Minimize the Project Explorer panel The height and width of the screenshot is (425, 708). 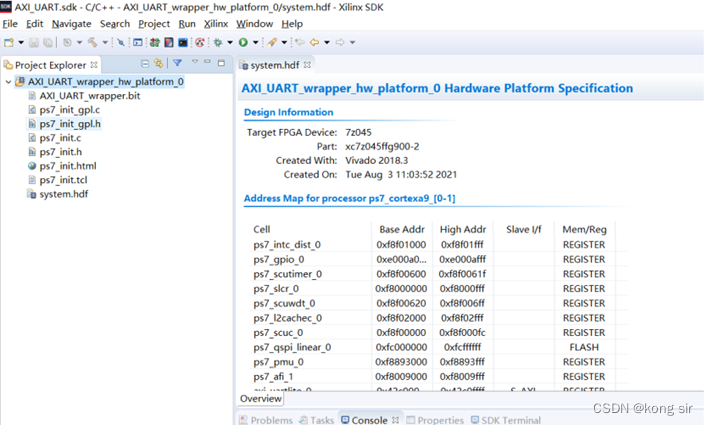tap(207, 62)
